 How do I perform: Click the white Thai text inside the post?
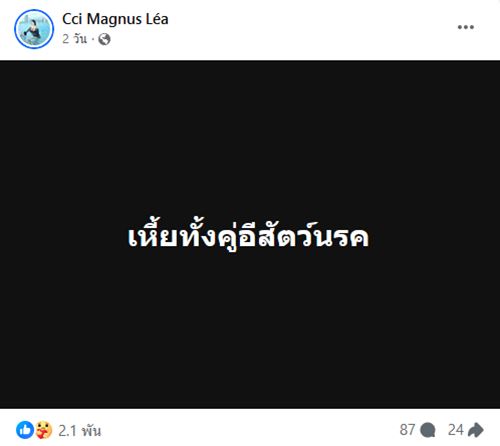point(248,236)
